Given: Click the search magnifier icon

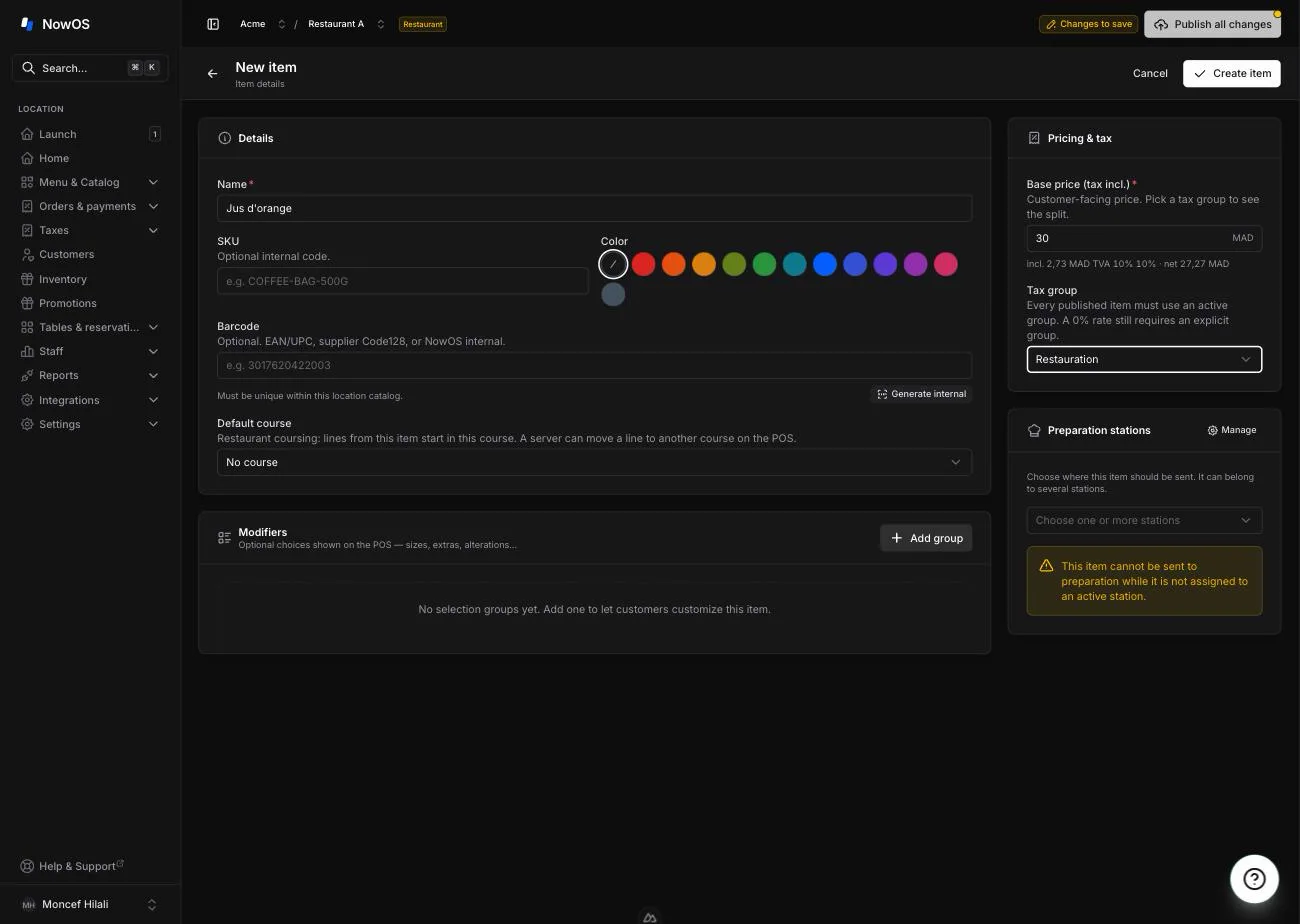Looking at the screenshot, I should click(x=28, y=68).
